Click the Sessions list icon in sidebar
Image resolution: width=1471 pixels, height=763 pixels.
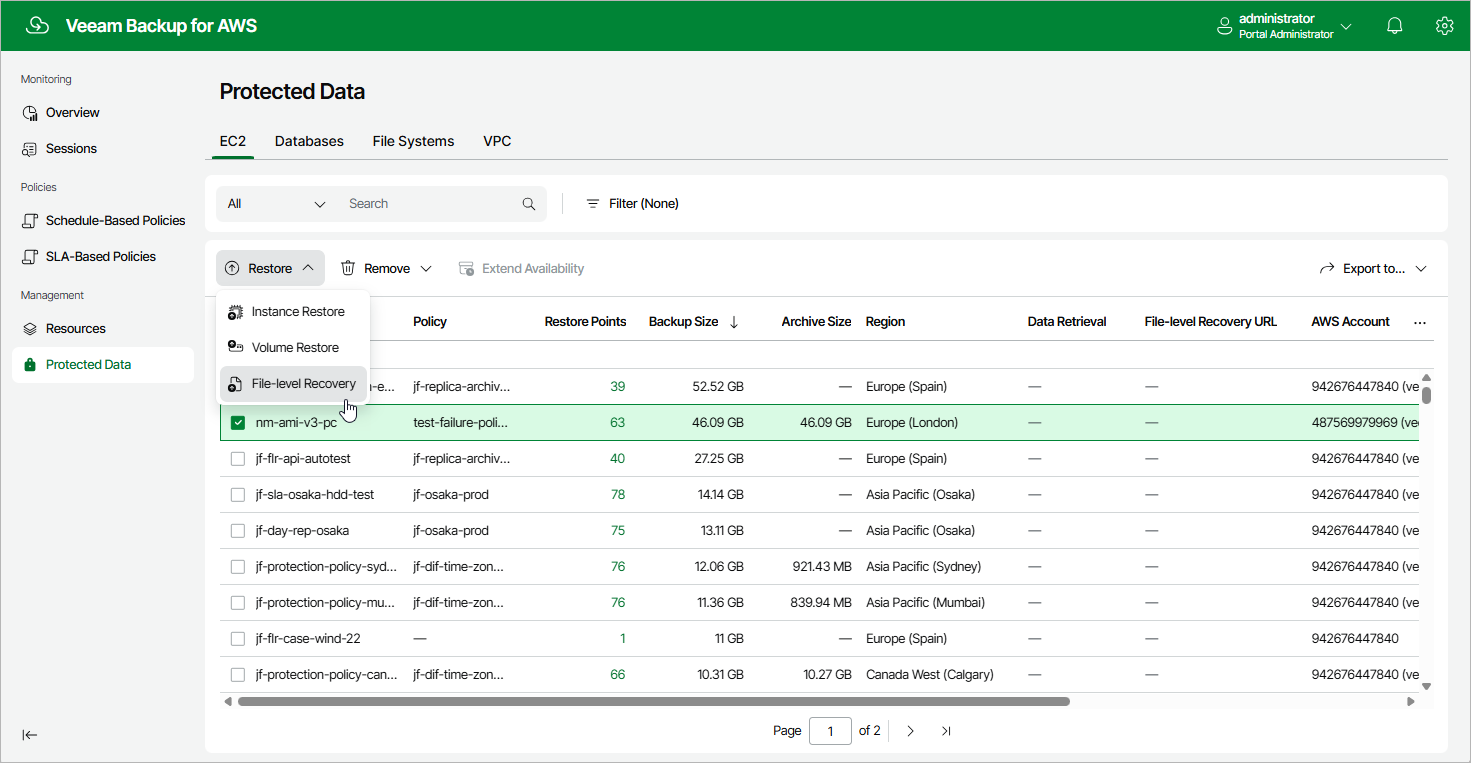coord(30,149)
